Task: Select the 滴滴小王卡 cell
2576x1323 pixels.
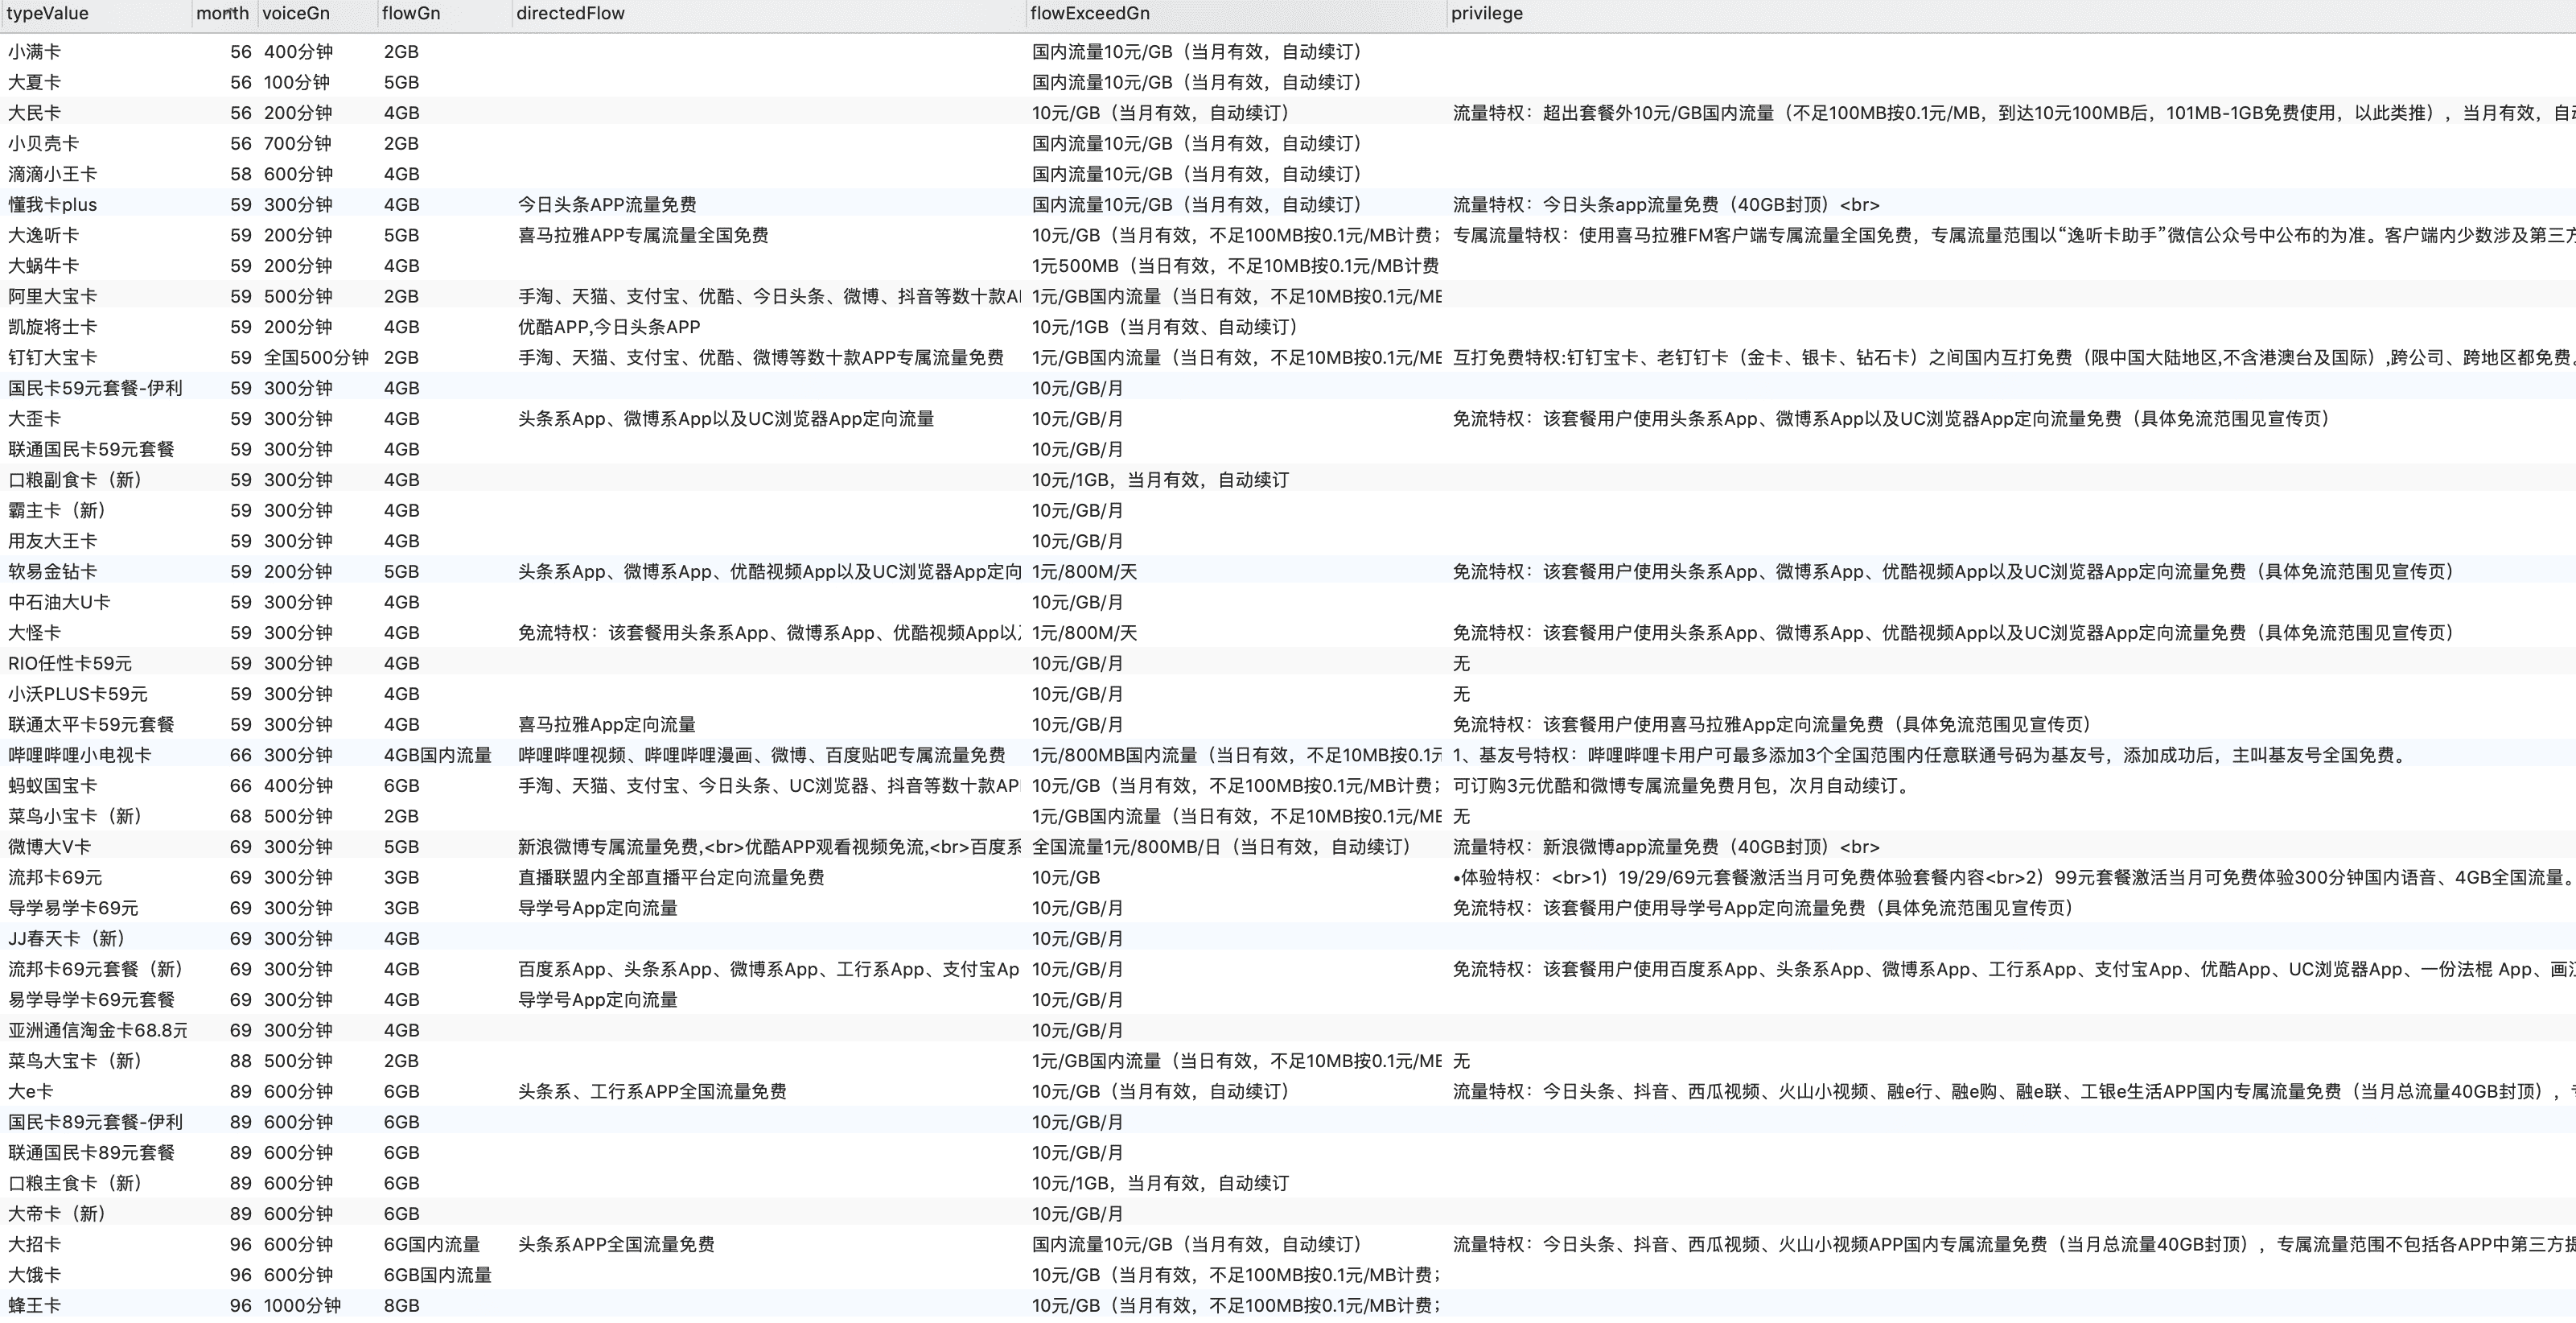Action: [x=52, y=174]
